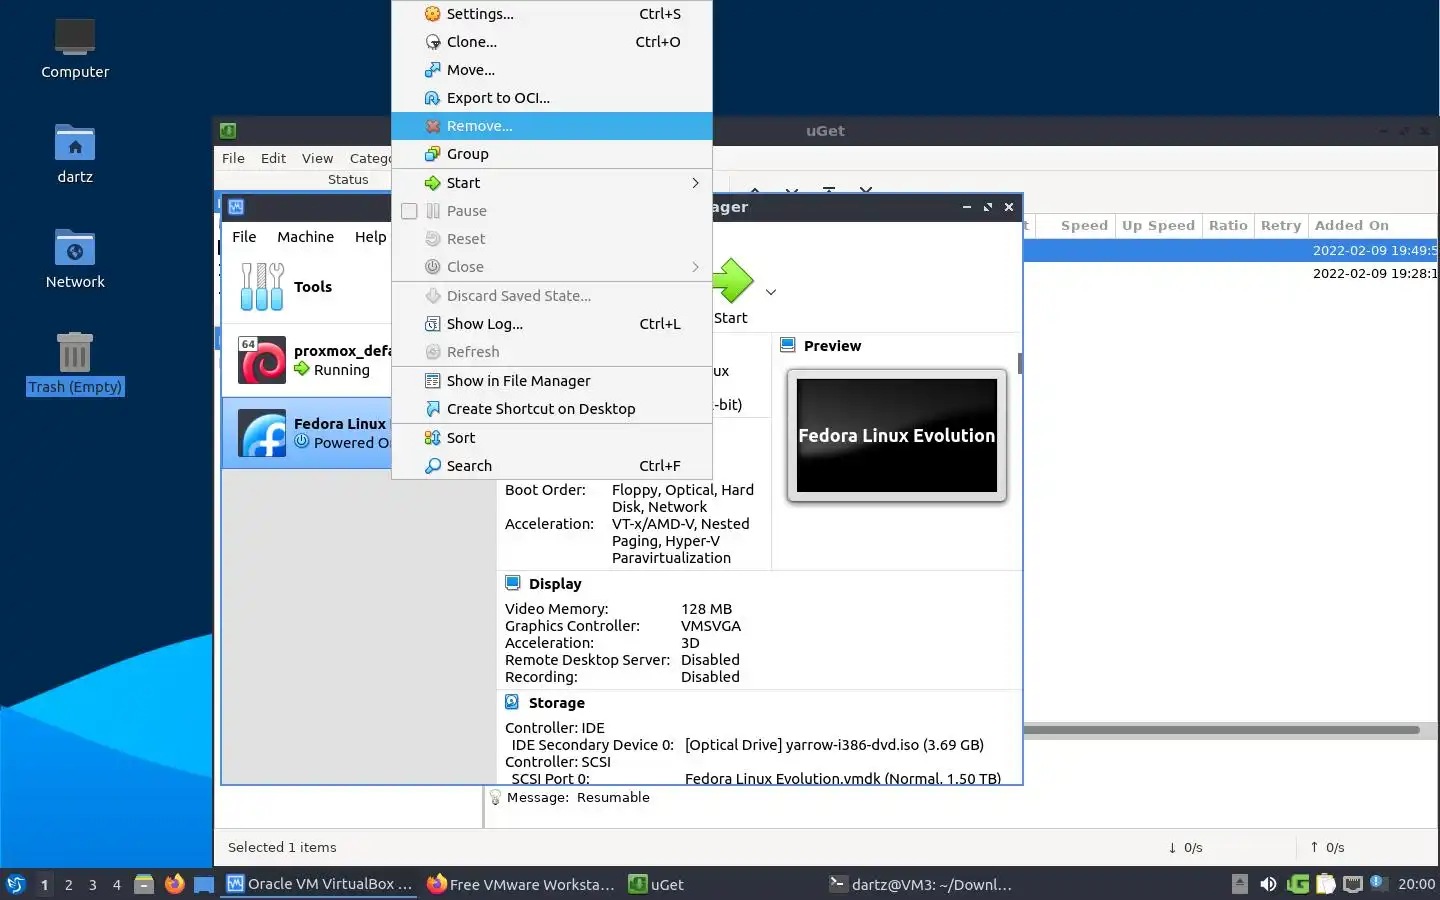
Task: Select the uGet row dated 2022-02-09 19:49
Action: [1231, 251]
